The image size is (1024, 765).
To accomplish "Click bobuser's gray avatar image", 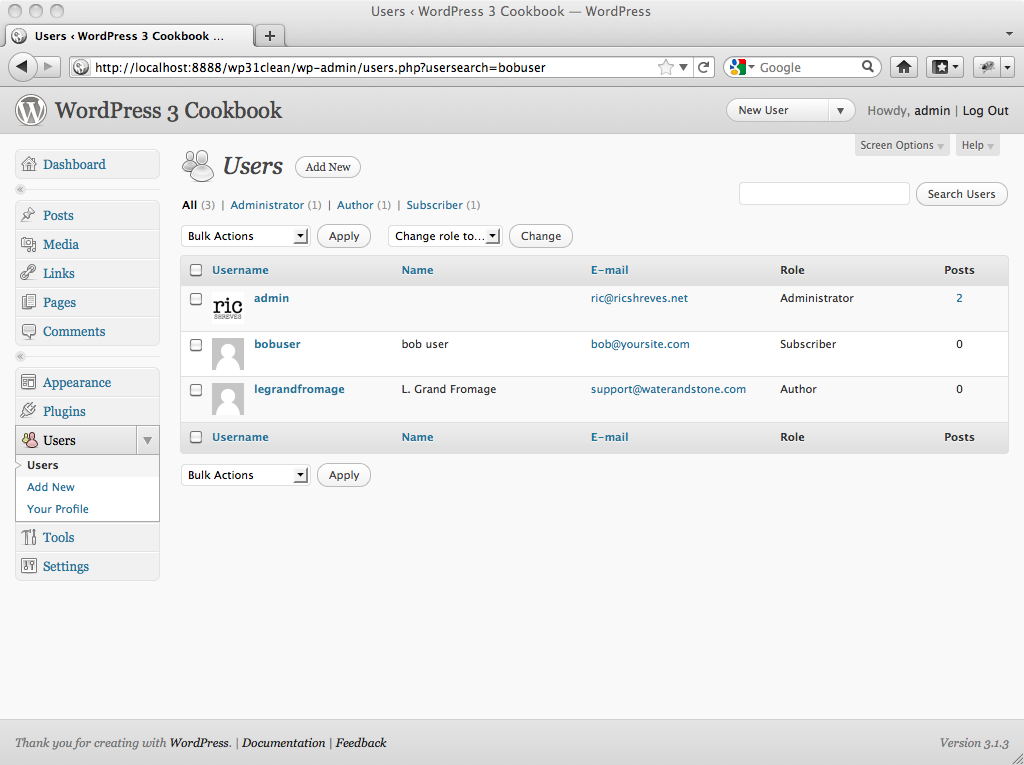I will pos(228,353).
